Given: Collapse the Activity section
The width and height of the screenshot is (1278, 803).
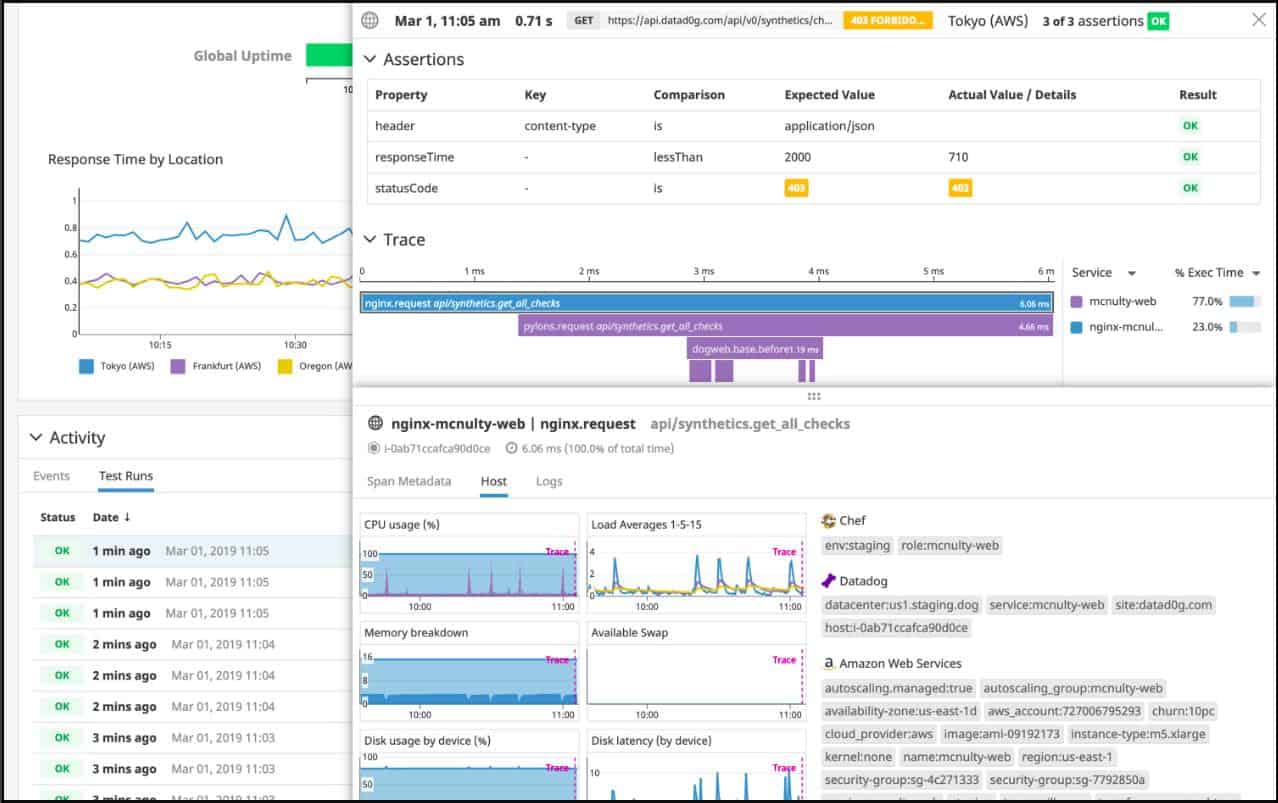Looking at the screenshot, I should [x=36, y=438].
